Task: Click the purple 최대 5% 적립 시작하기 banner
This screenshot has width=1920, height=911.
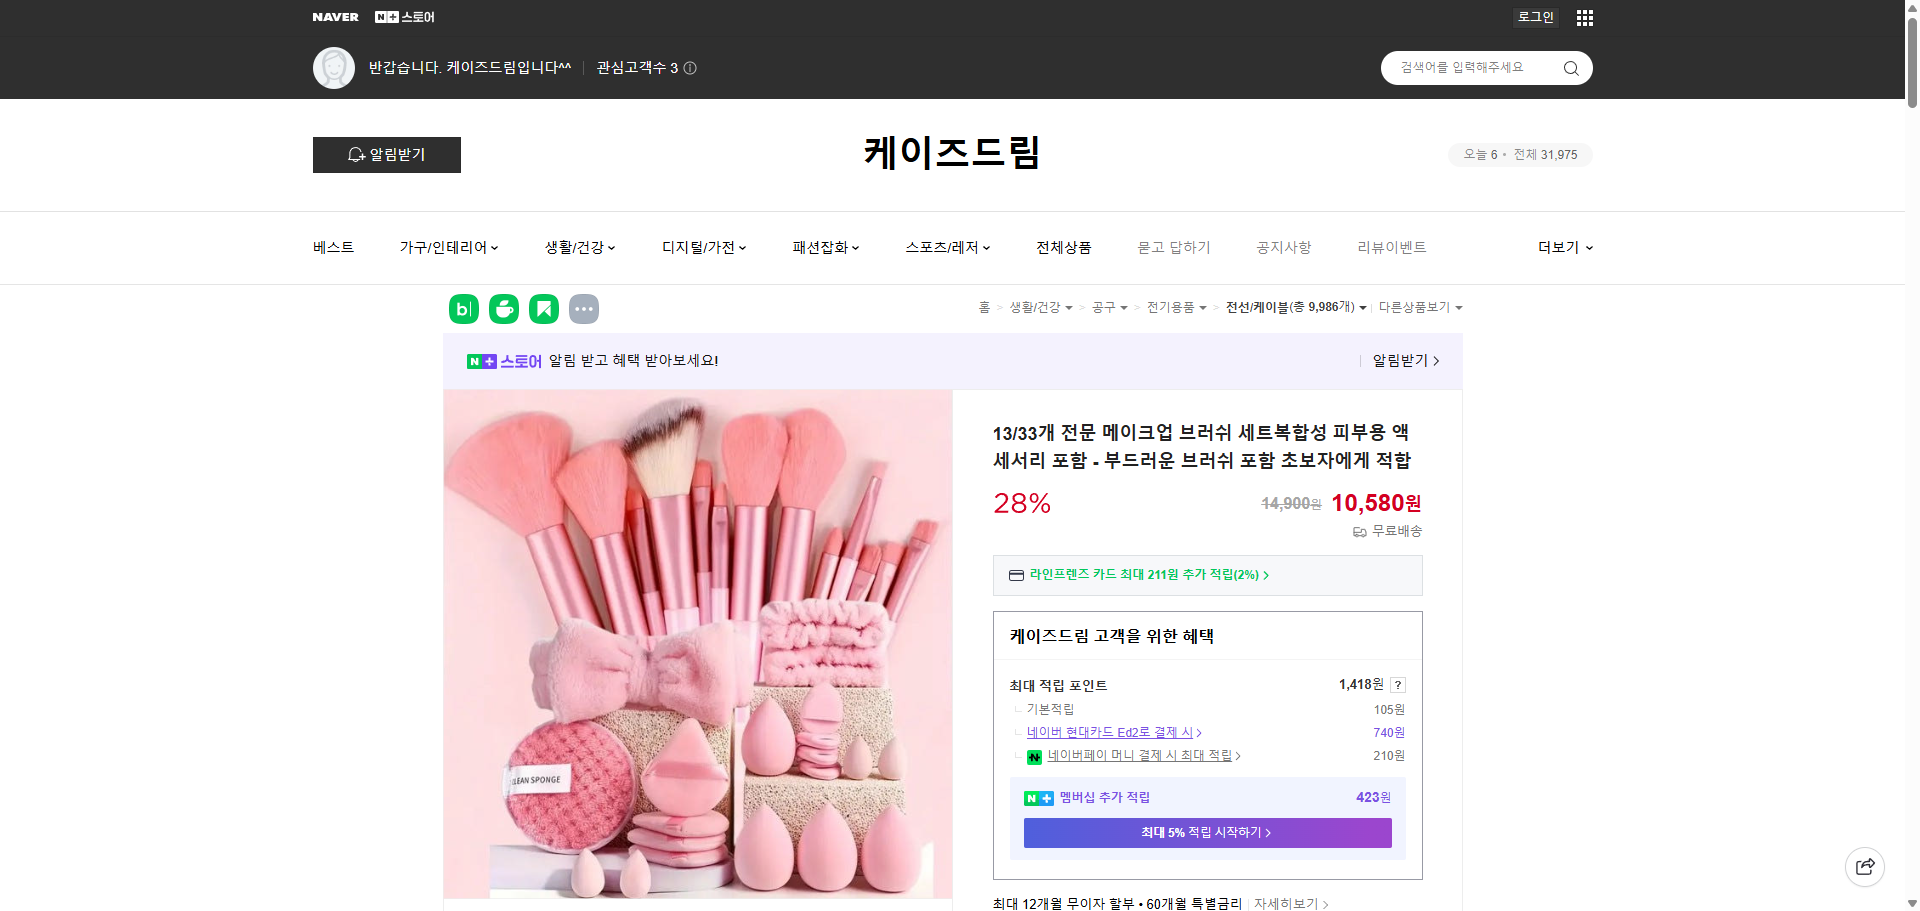Action: pyautogui.click(x=1206, y=832)
